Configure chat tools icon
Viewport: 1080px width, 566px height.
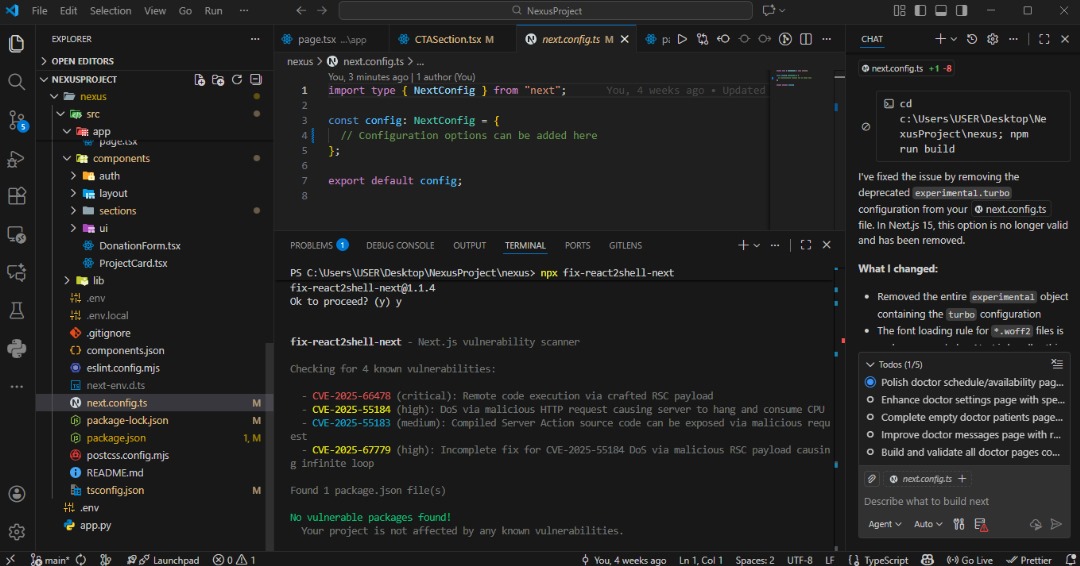click(959, 524)
